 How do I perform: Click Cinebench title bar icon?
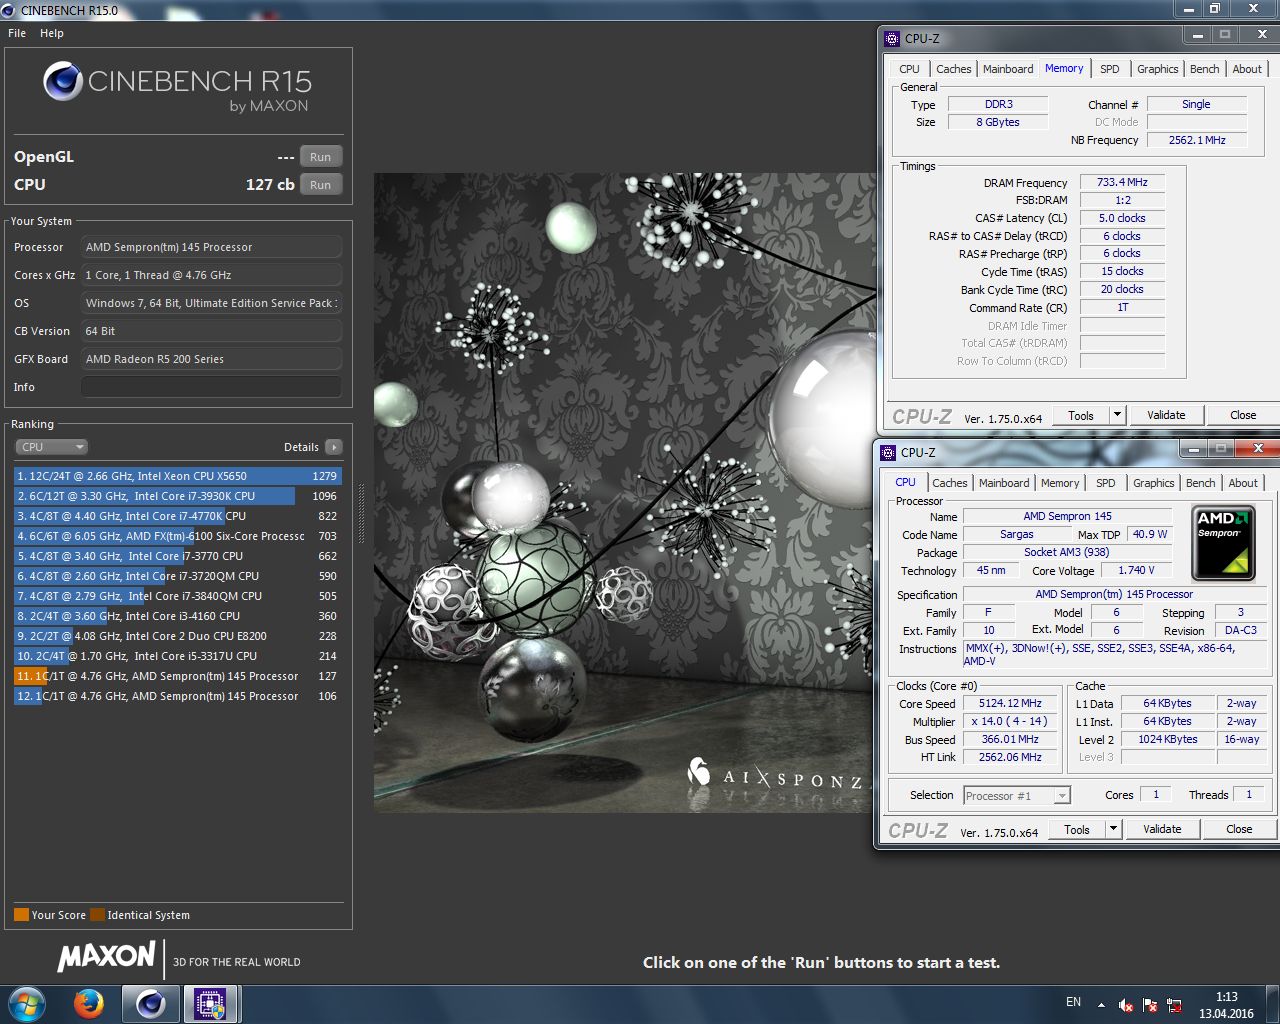point(9,10)
